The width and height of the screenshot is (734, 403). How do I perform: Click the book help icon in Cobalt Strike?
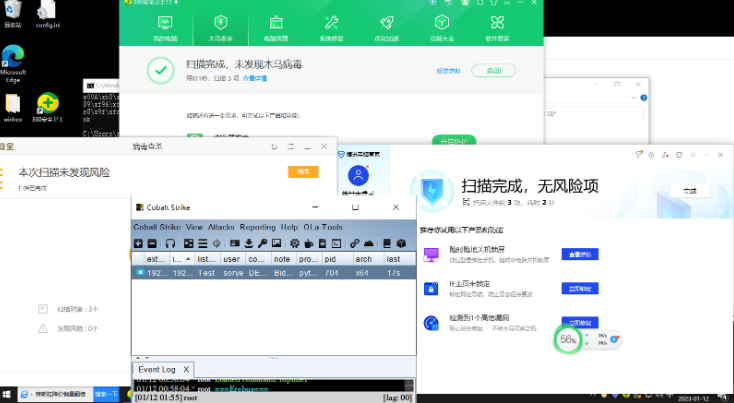point(387,243)
